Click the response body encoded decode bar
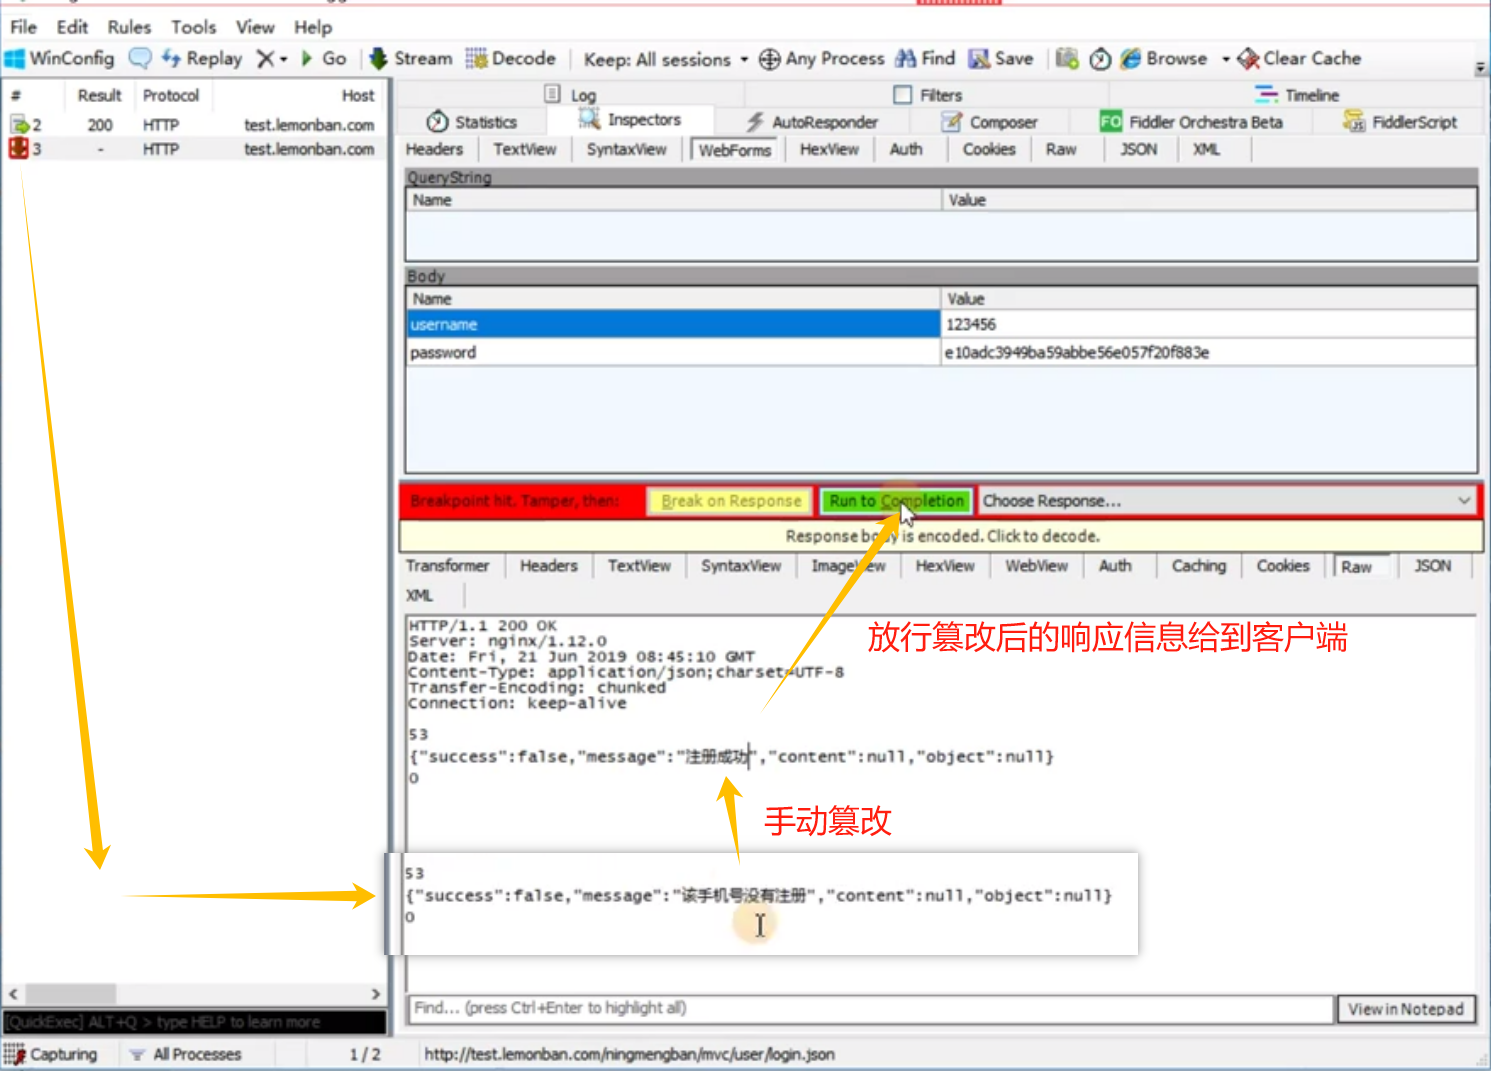 tap(941, 536)
